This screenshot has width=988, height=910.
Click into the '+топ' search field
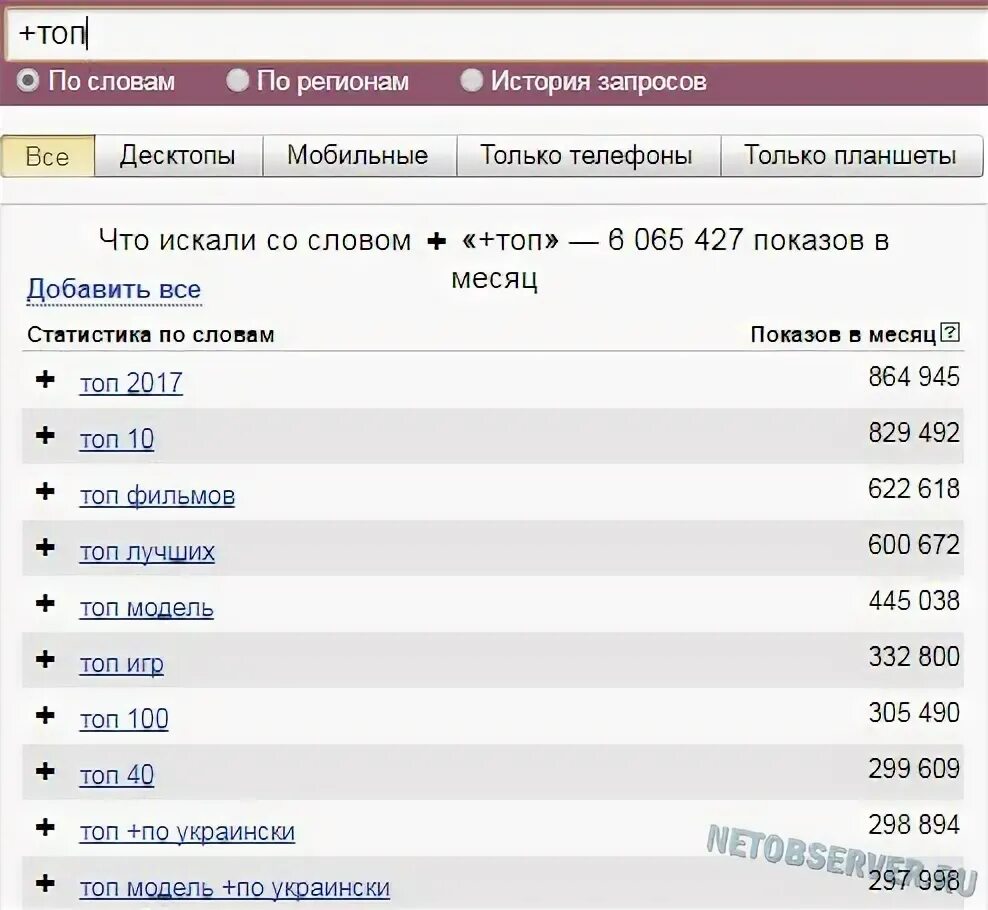pos(494,33)
